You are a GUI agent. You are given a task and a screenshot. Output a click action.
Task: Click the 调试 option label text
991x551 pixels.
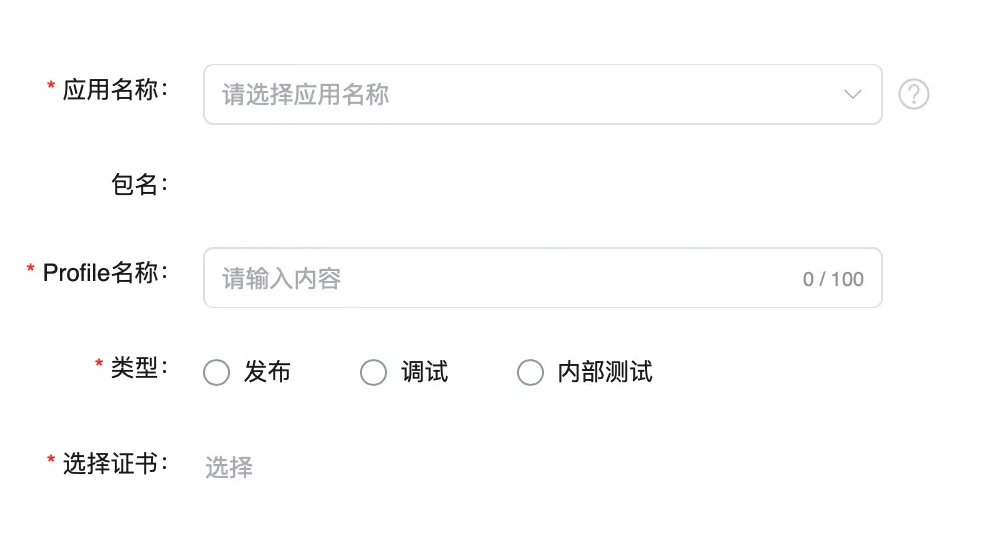(424, 373)
